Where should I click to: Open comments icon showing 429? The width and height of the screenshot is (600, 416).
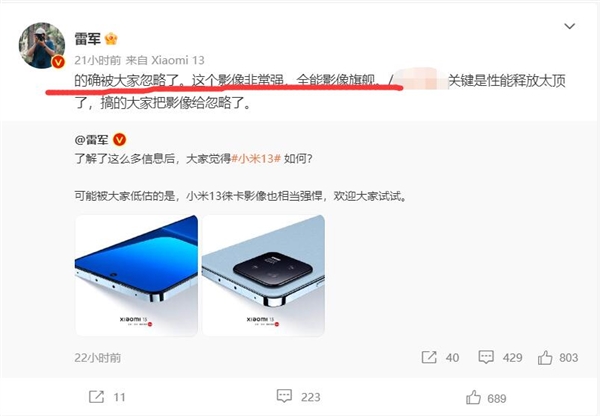tap(486, 357)
